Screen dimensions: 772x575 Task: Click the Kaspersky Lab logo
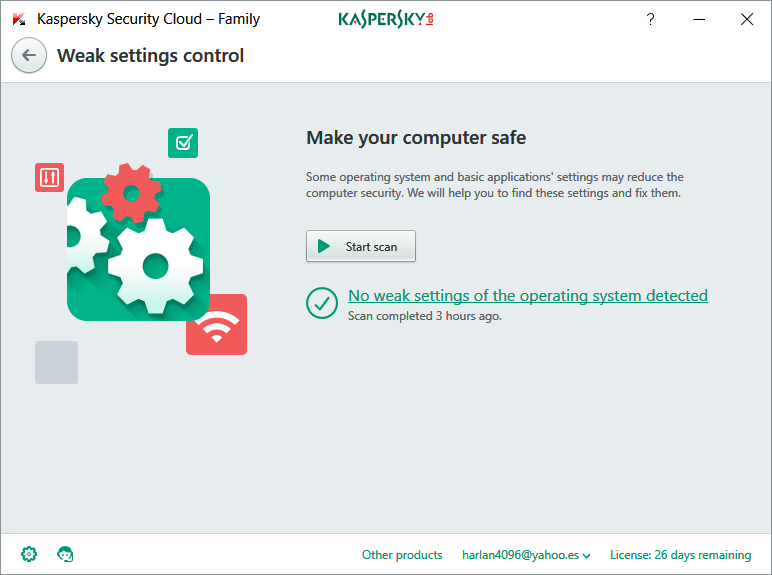point(386,19)
